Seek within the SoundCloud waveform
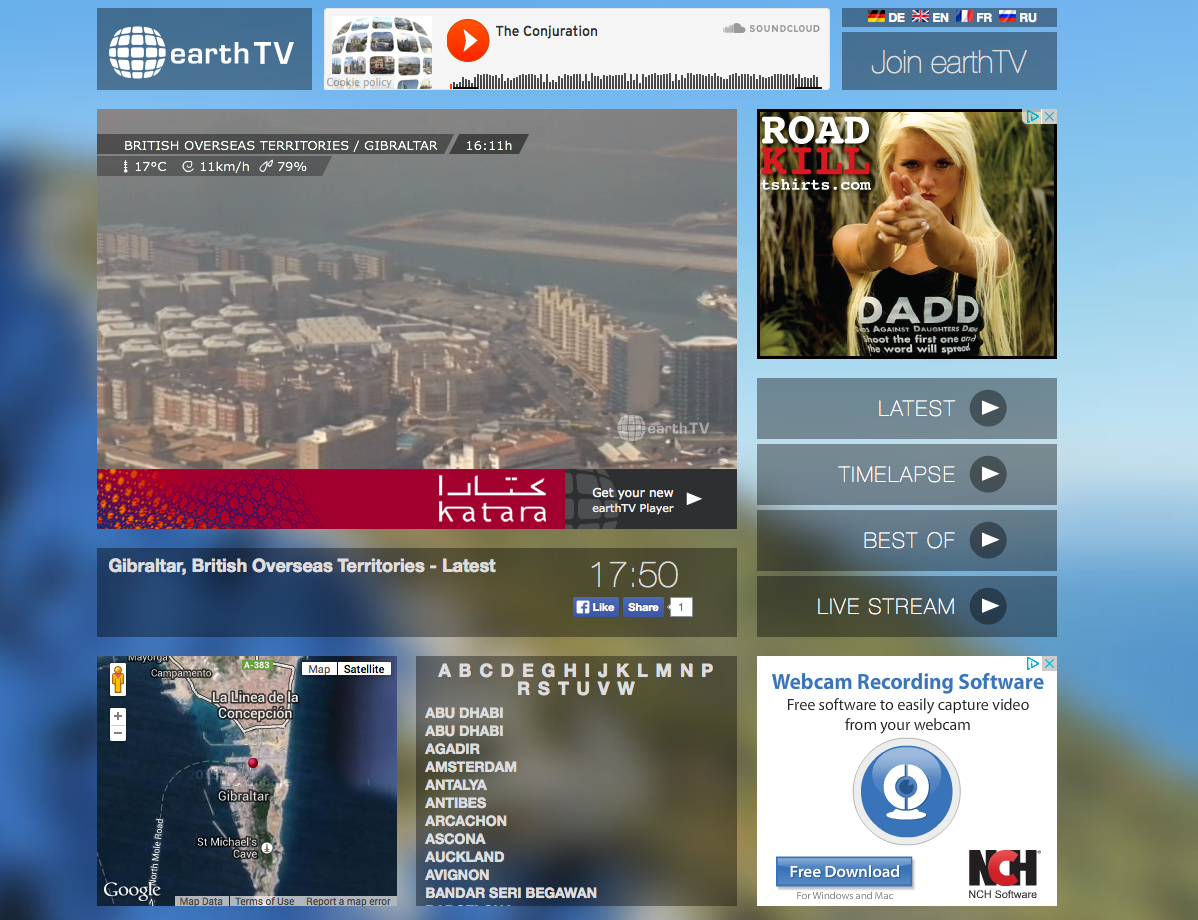Screen dimensions: 1198x920 click(636, 80)
